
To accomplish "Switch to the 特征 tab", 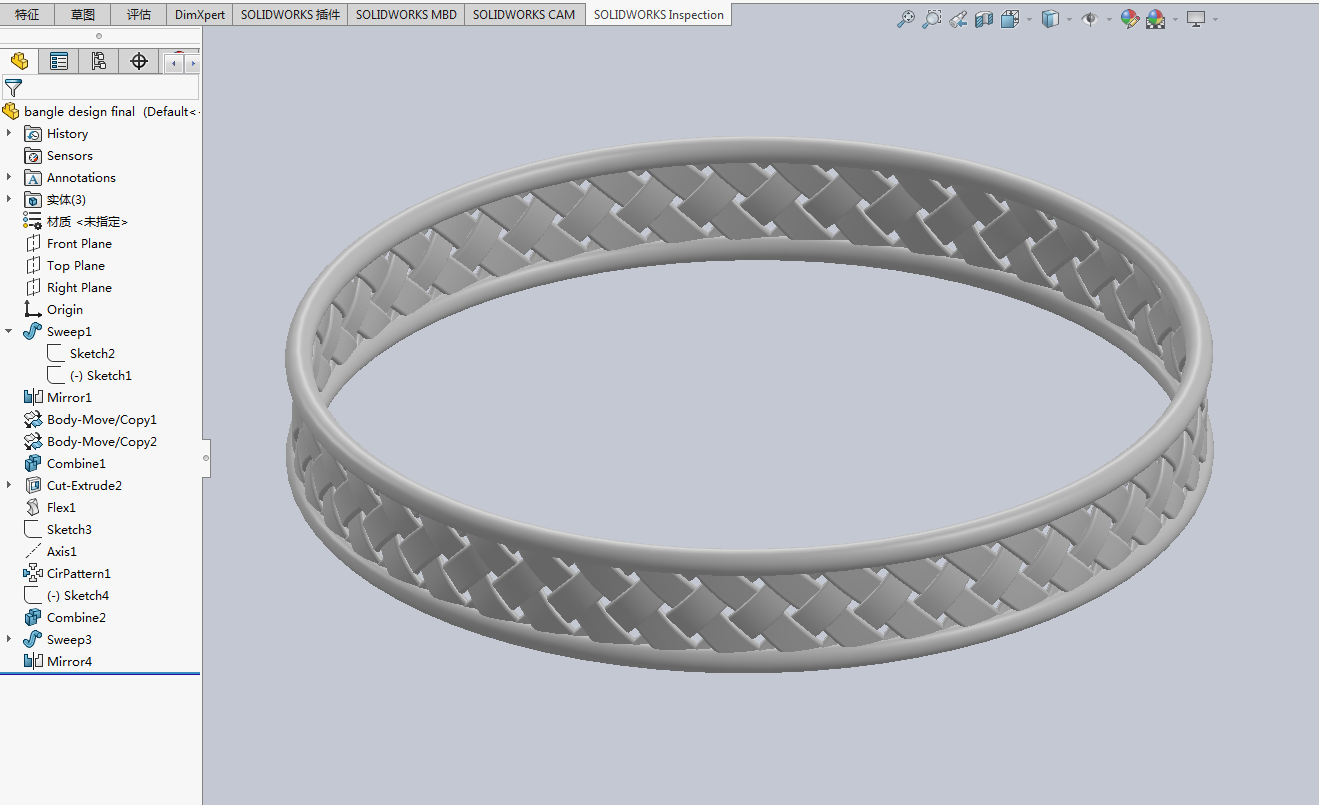I will point(27,15).
